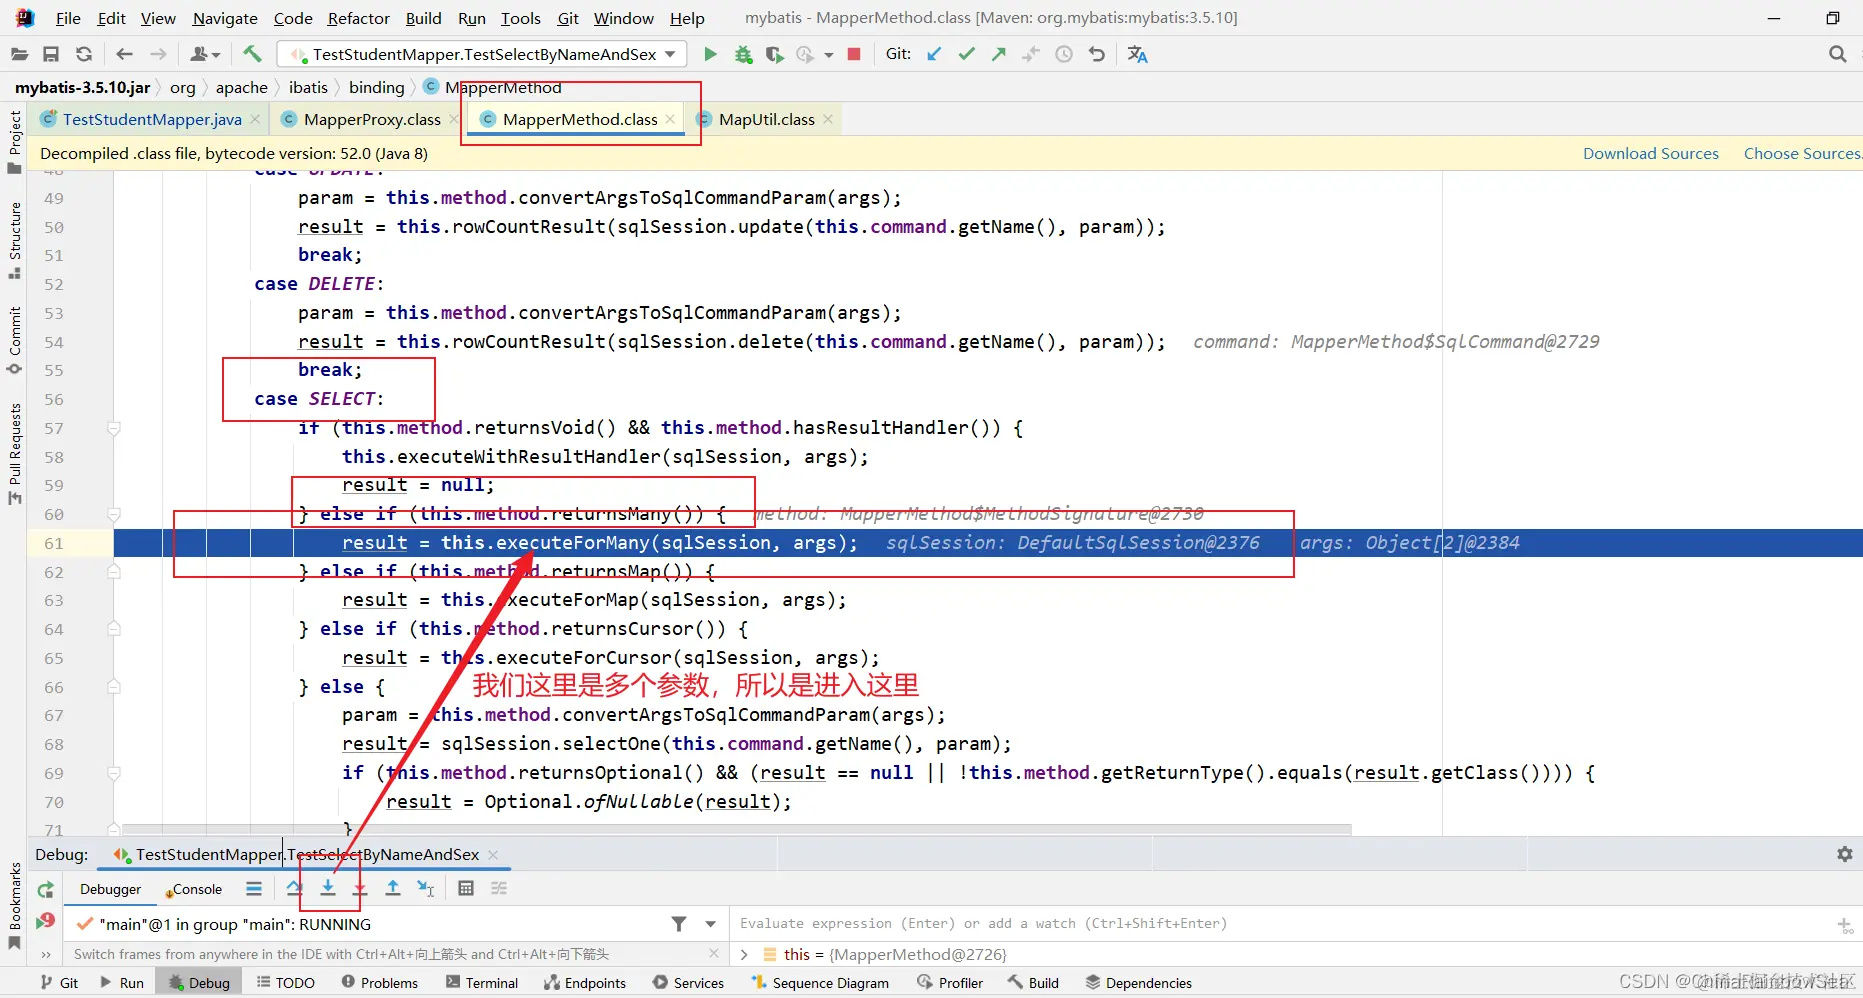Click Run to Cursor icon
The width and height of the screenshot is (1863, 998).
[x=426, y=888]
